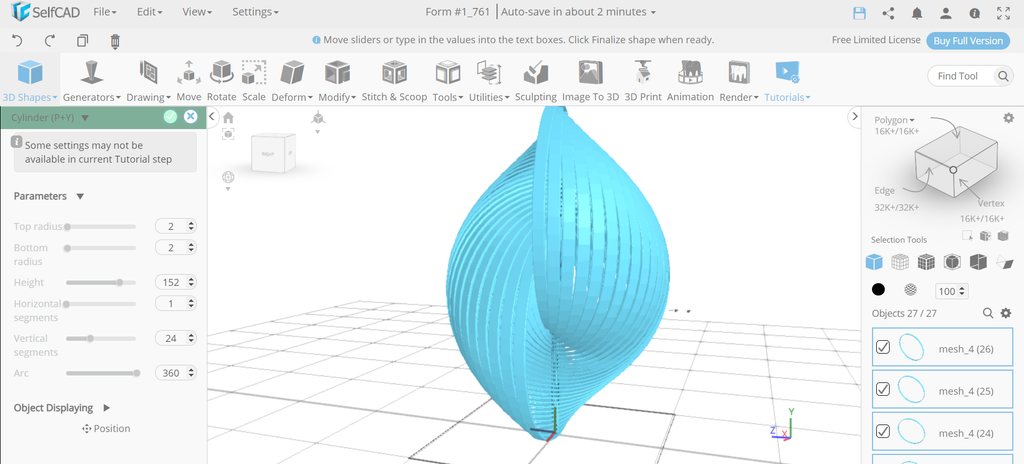
Task: Click the info help icon
Action: (x=974, y=13)
